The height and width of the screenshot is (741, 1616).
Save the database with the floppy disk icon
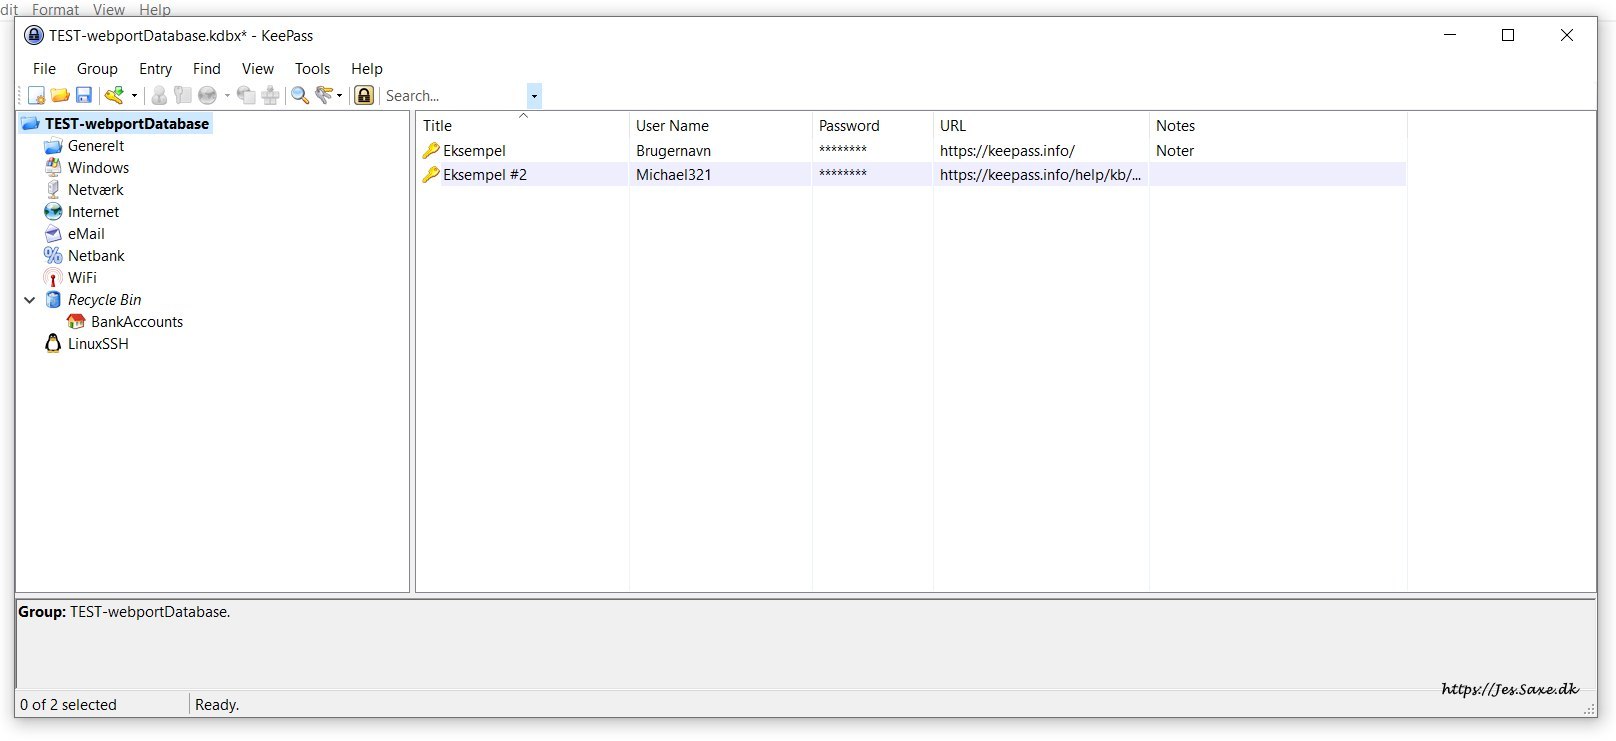click(x=84, y=96)
